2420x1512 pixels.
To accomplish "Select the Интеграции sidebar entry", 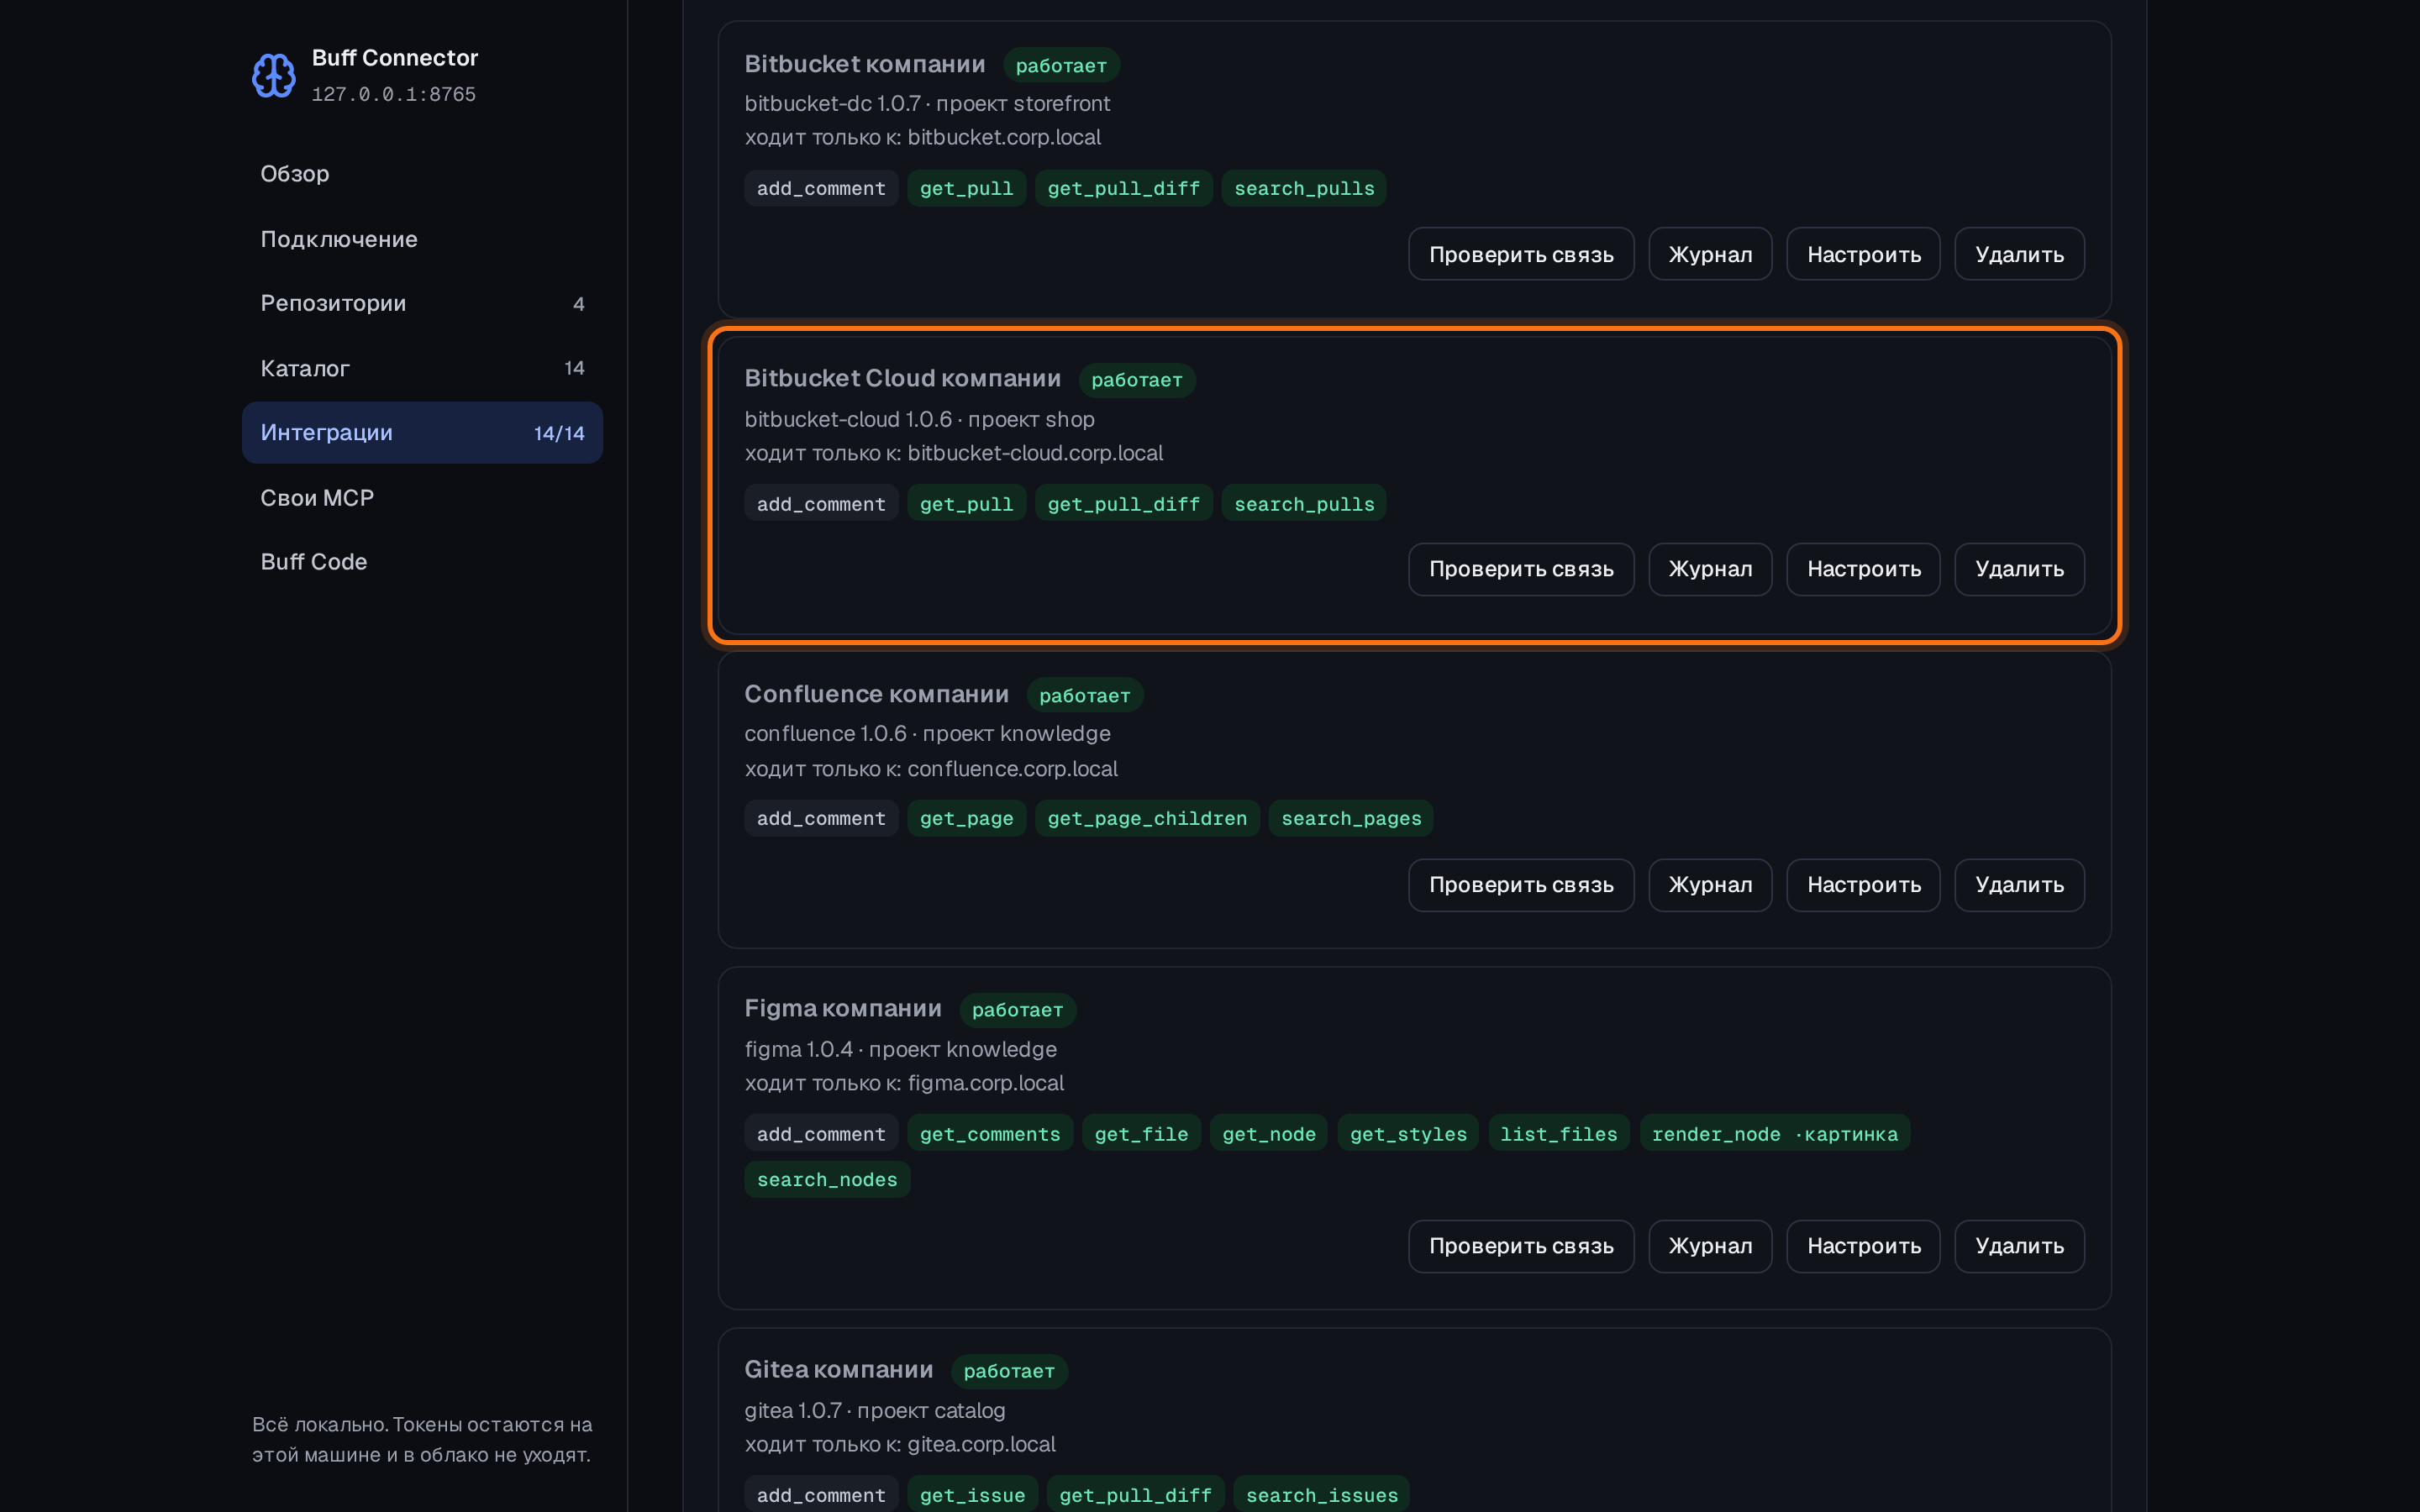I will 422,433.
